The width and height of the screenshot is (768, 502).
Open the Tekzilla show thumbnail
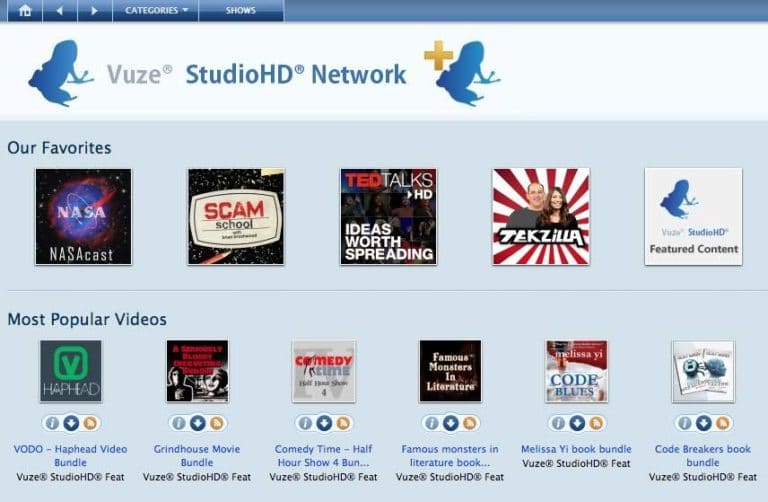(x=540, y=216)
